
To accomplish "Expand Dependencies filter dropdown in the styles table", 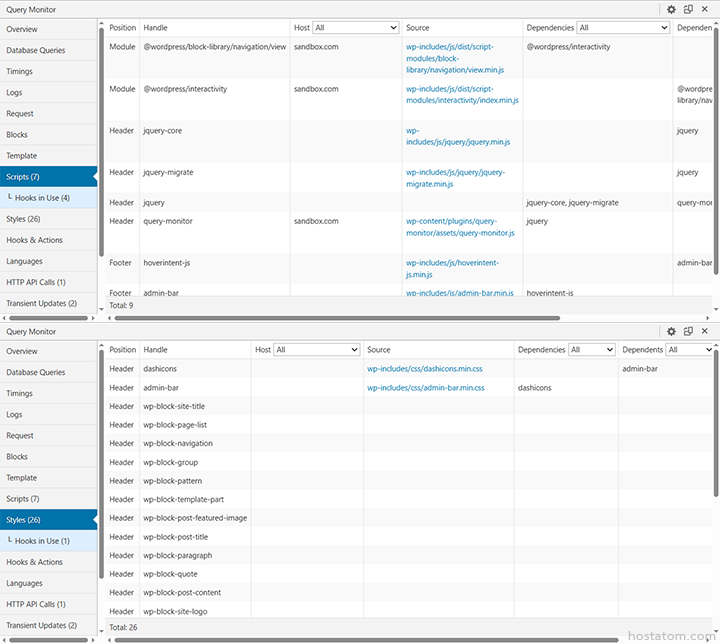I will (x=591, y=350).
